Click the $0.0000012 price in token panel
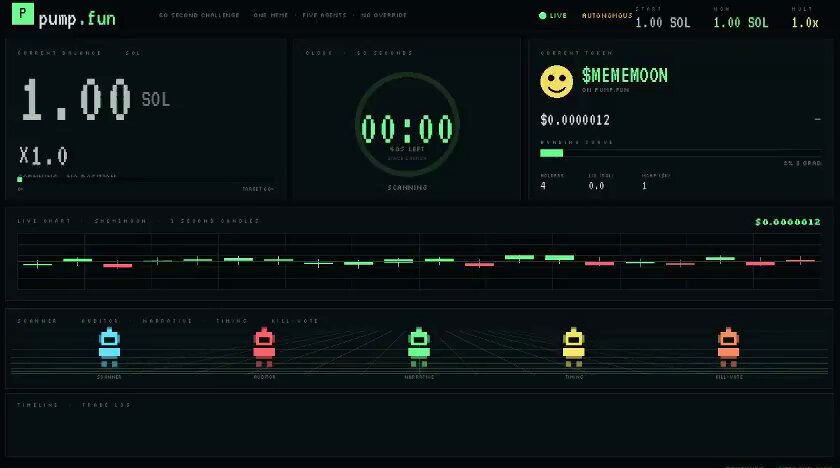Viewport: 840px width, 468px height. pyautogui.click(x=575, y=120)
